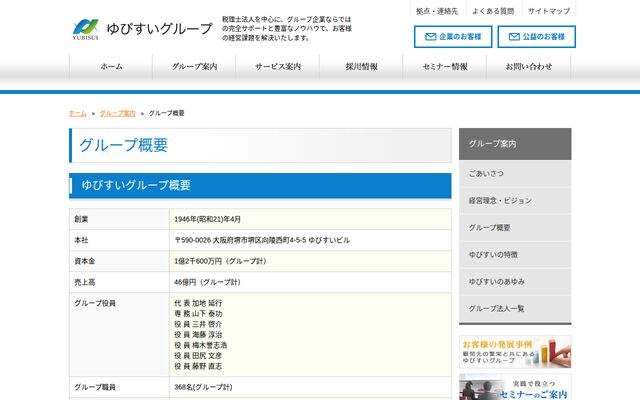640x400 pixels.
Task: Open the 公益のお客様 contact button
Action: point(537,37)
